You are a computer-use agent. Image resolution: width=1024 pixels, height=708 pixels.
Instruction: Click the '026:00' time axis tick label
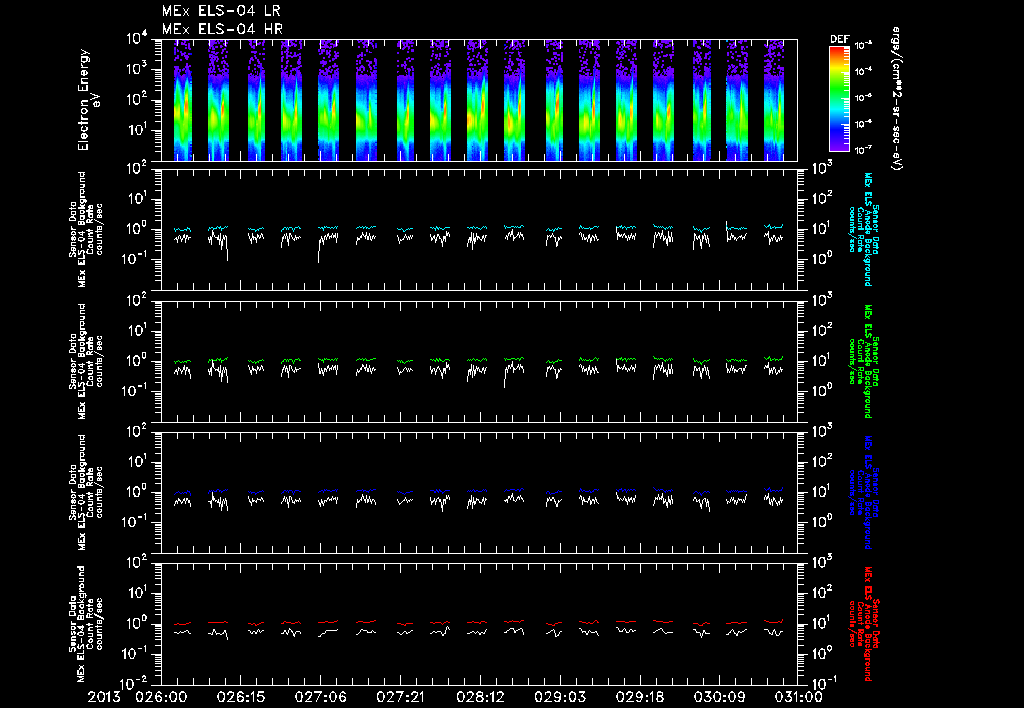[x=161, y=697]
